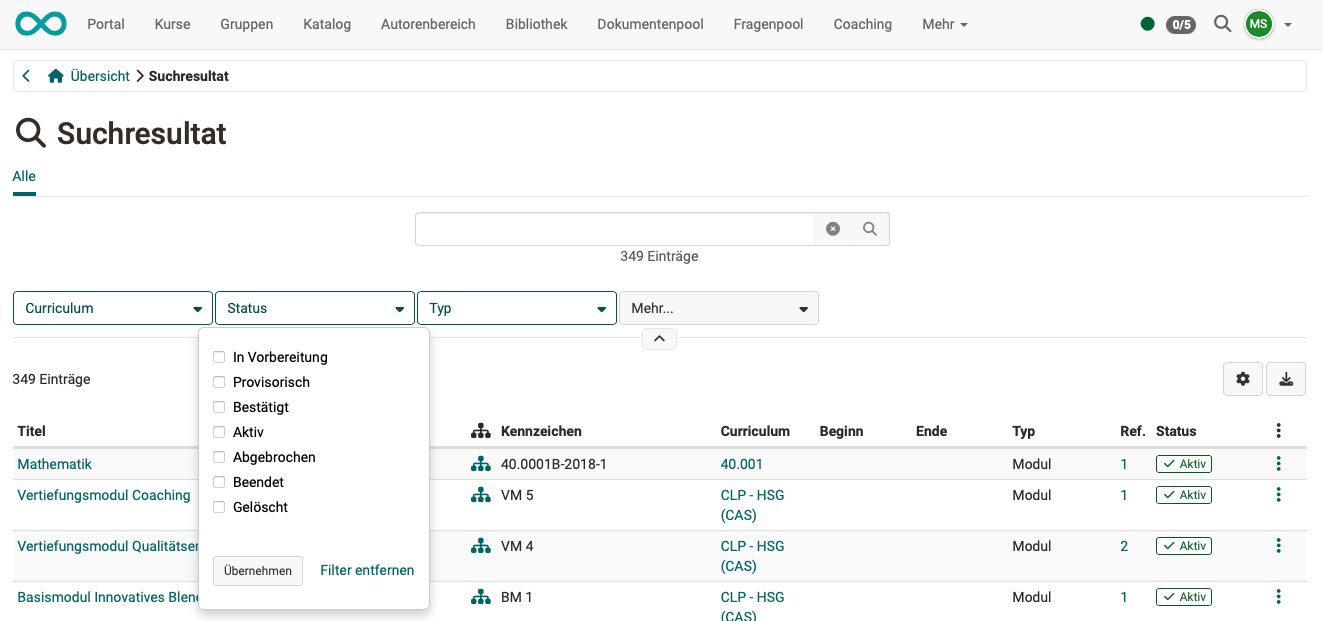Click the magnifier button inside the search bar
1323x621 pixels.
point(869,228)
